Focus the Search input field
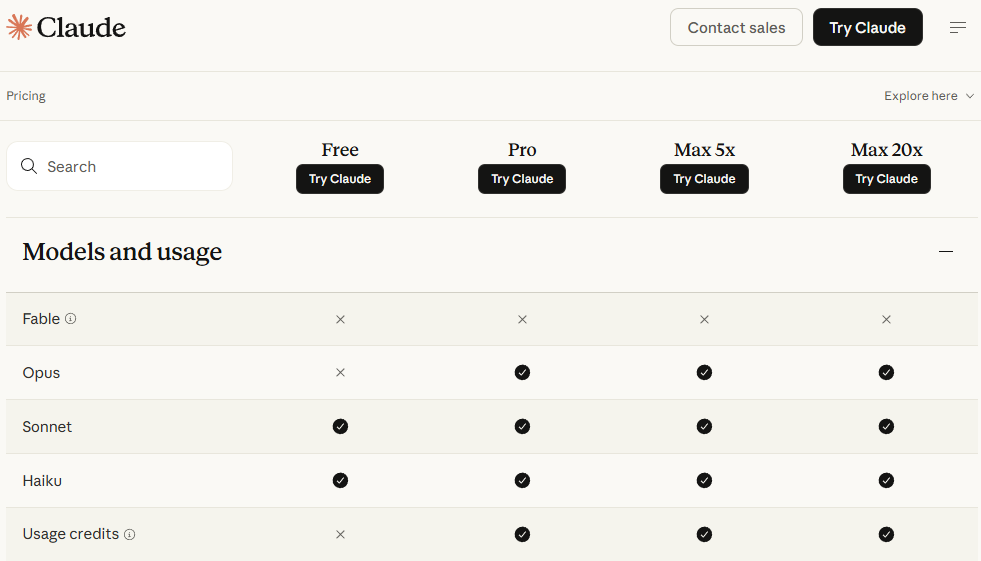Viewport: 981px width, 561px height. [x=119, y=166]
